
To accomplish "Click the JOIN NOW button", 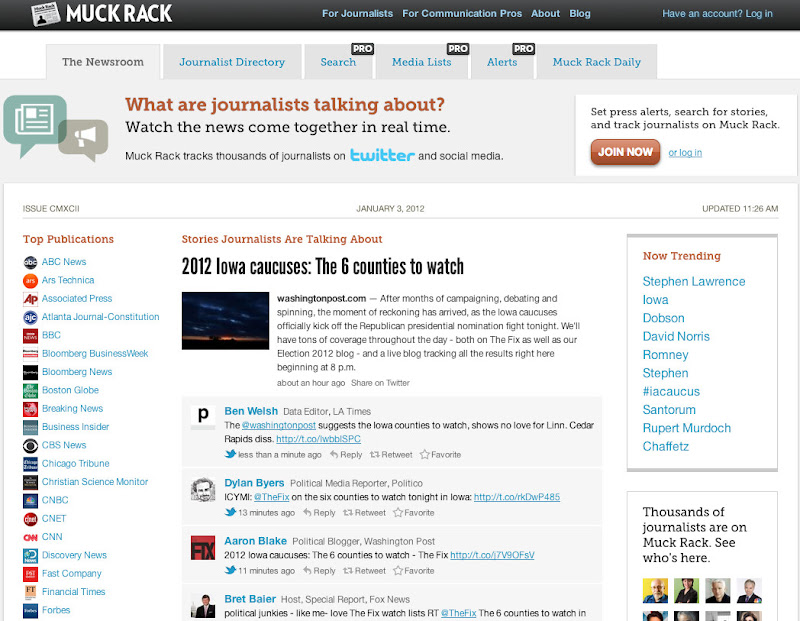I will [x=626, y=152].
